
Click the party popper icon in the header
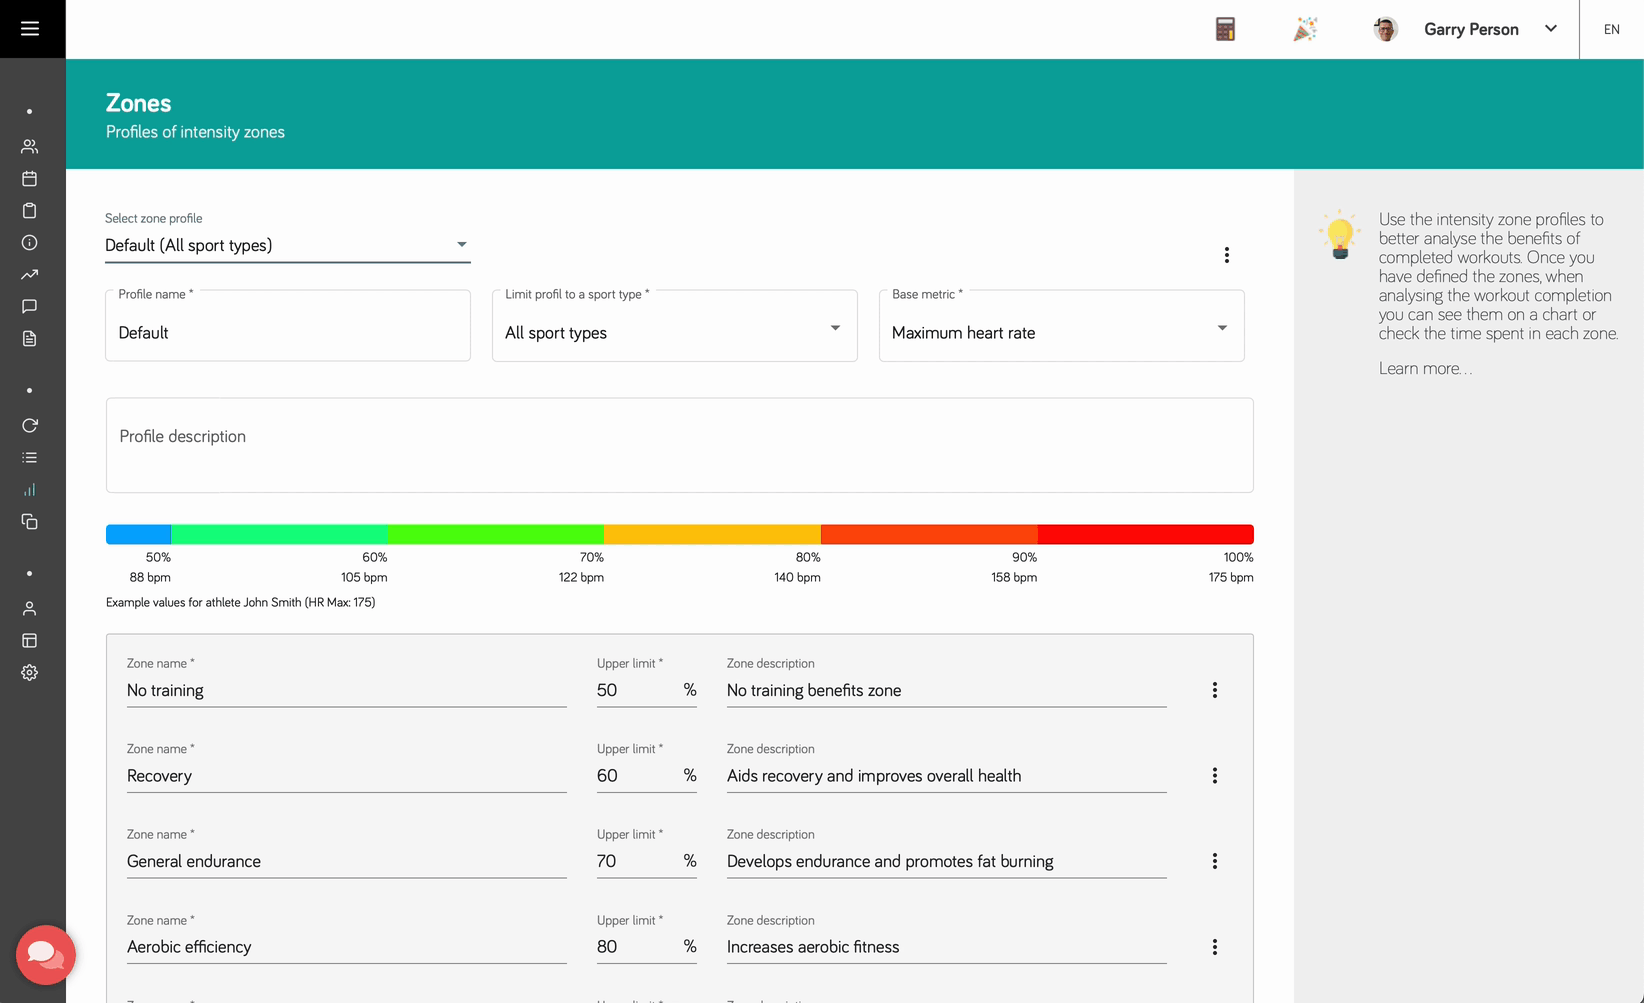coord(1305,29)
